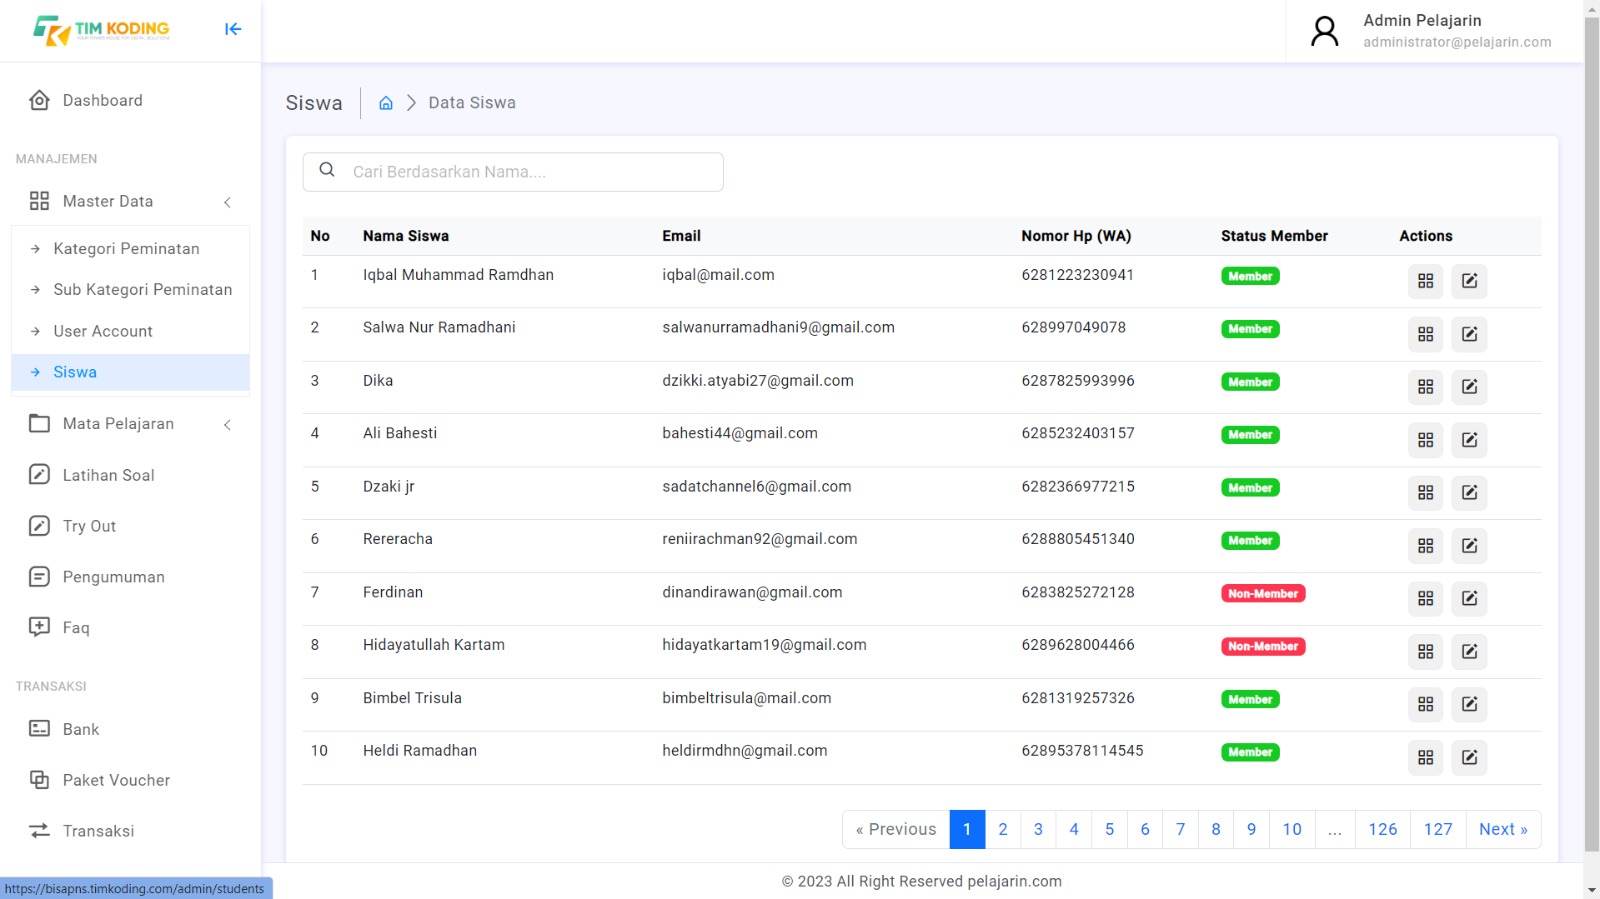Click the Nama Siswa column header
The height and width of the screenshot is (899, 1600).
click(x=406, y=236)
